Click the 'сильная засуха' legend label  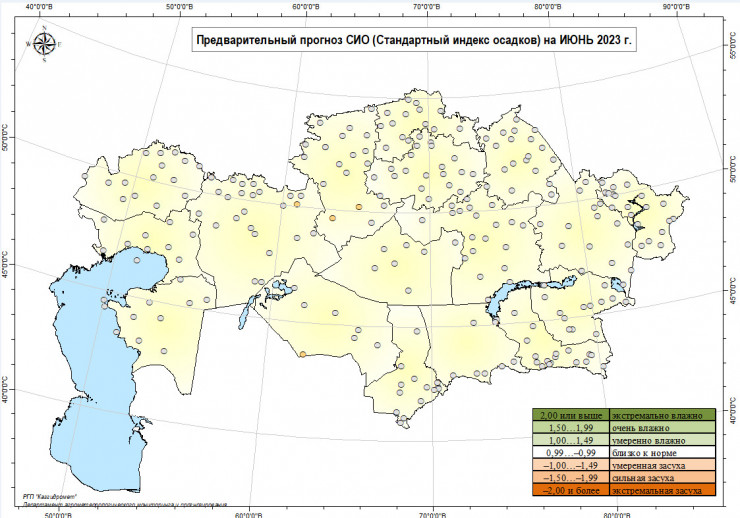click(x=647, y=478)
